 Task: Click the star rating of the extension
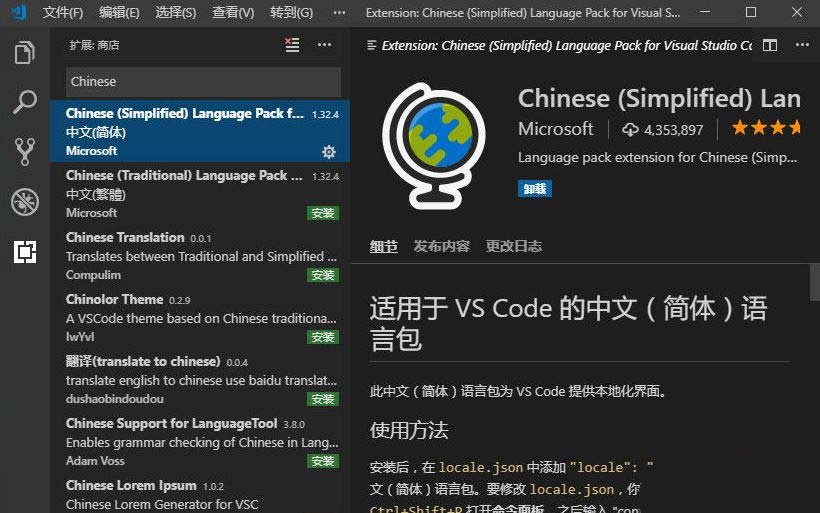[x=766, y=128]
